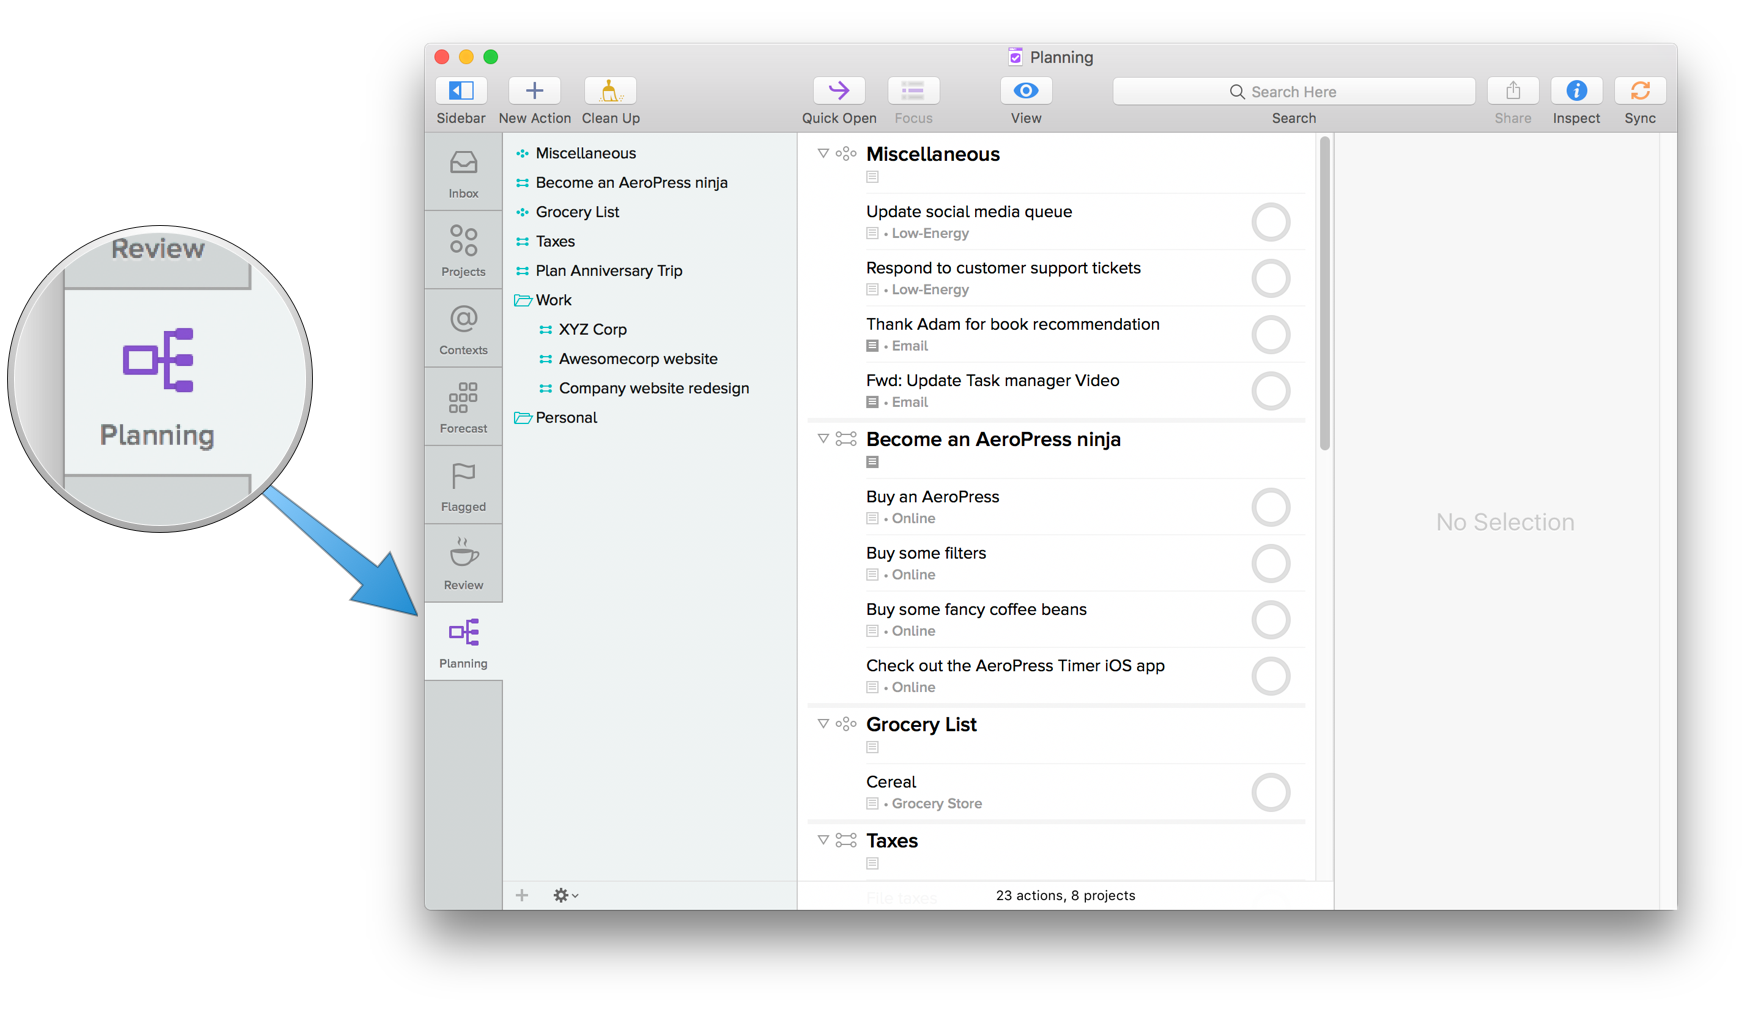This screenshot has height=1012, width=1750.
Task: Click the Work folder icon in sidebar
Action: click(522, 300)
